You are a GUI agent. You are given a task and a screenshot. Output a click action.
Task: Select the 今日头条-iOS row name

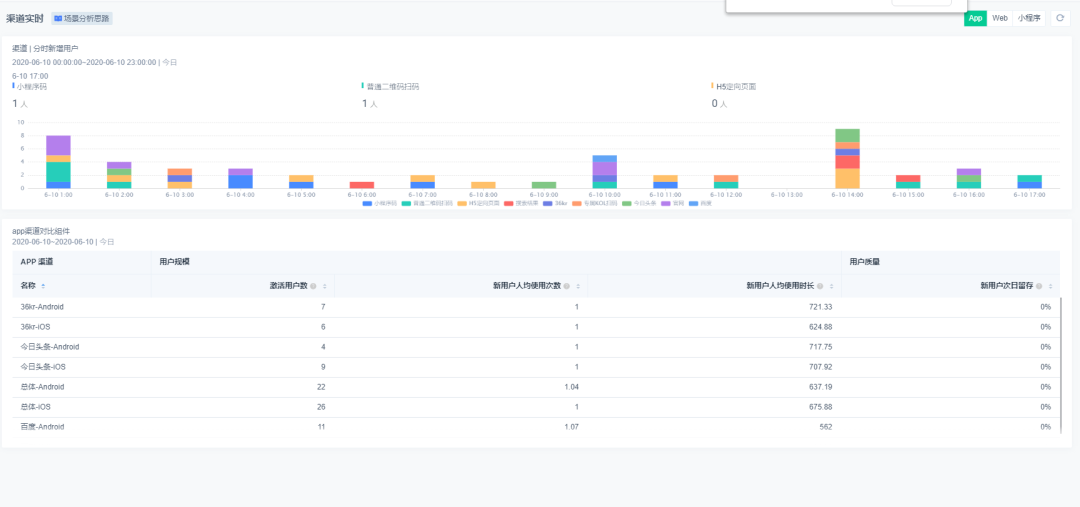coord(43,366)
